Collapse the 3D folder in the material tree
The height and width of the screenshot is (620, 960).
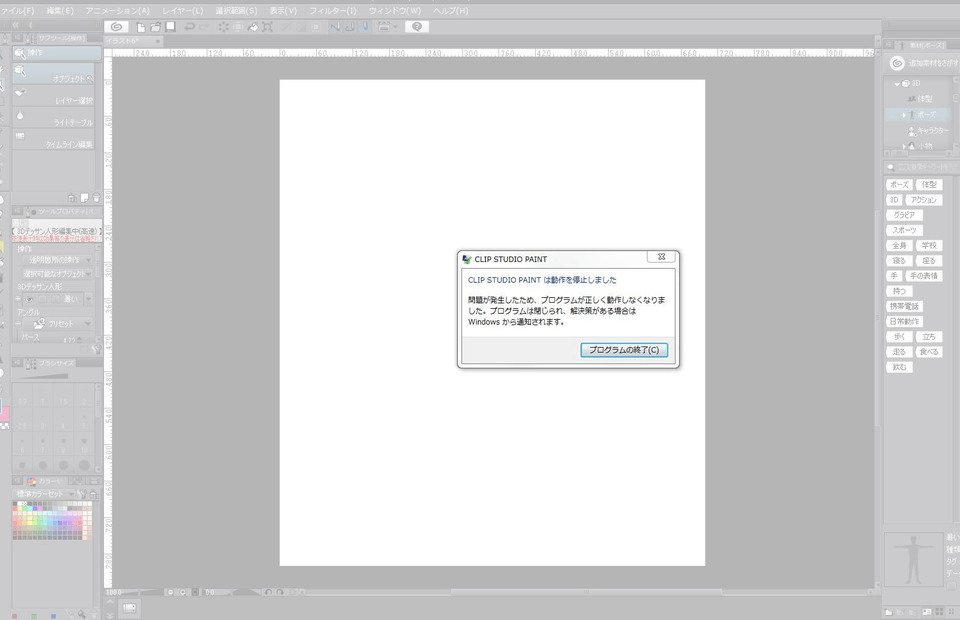point(897,84)
